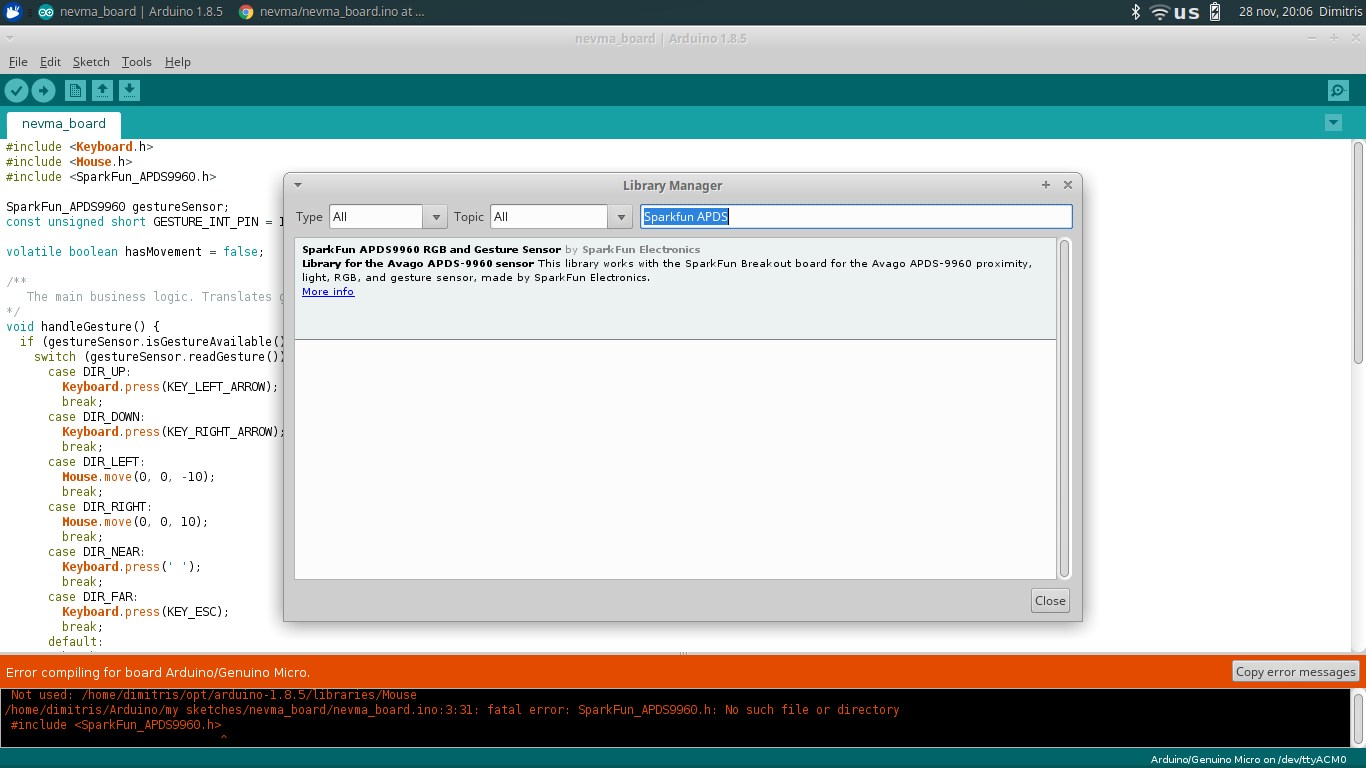The image size is (1366, 768).
Task: Click the Library Manager results scrollbar
Action: [x=1064, y=408]
